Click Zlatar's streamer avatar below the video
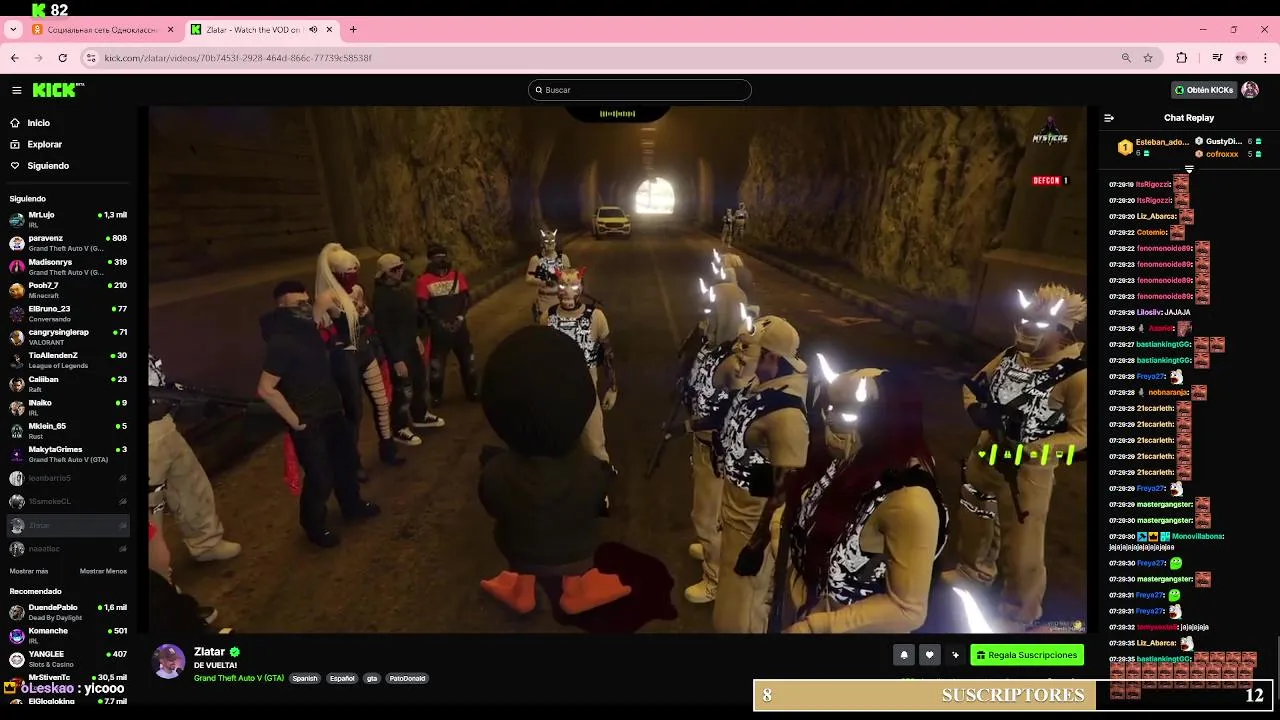 click(168, 661)
